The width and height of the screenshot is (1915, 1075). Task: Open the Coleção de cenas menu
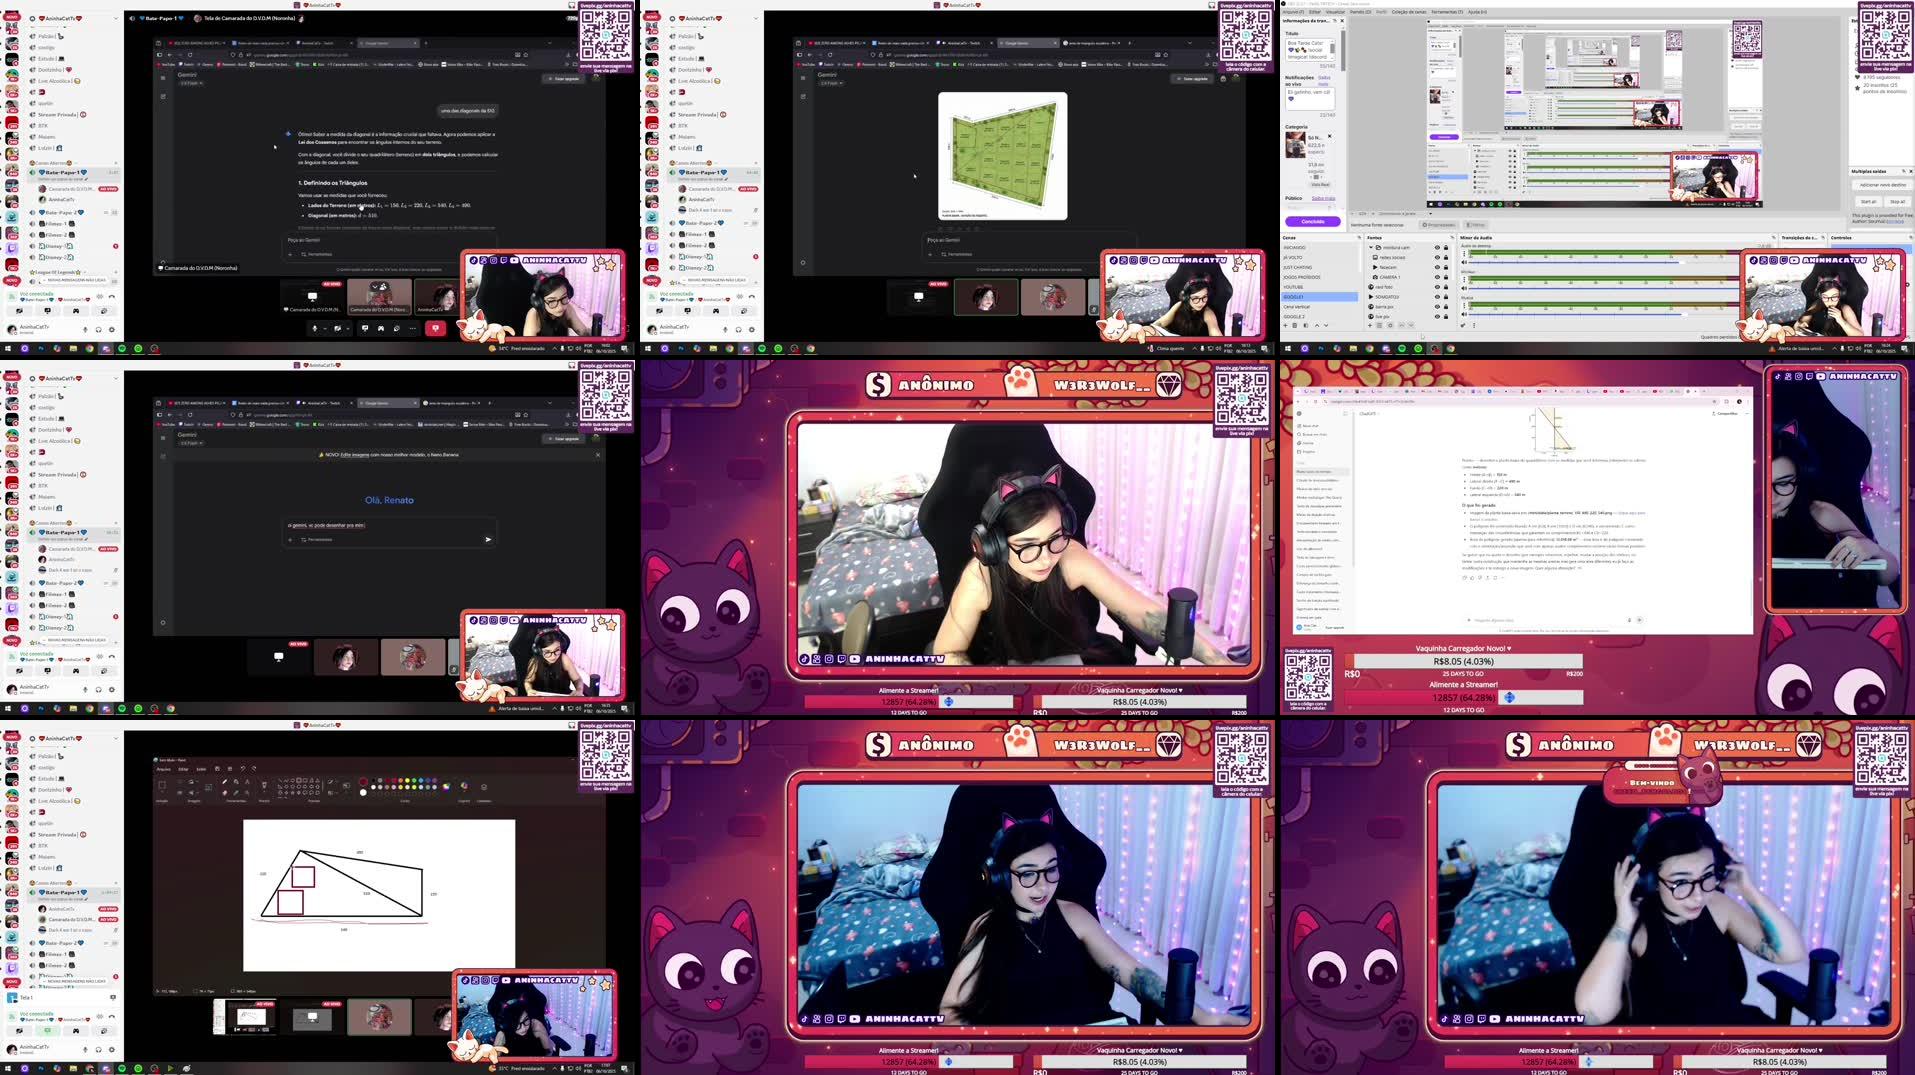[x=1409, y=12]
